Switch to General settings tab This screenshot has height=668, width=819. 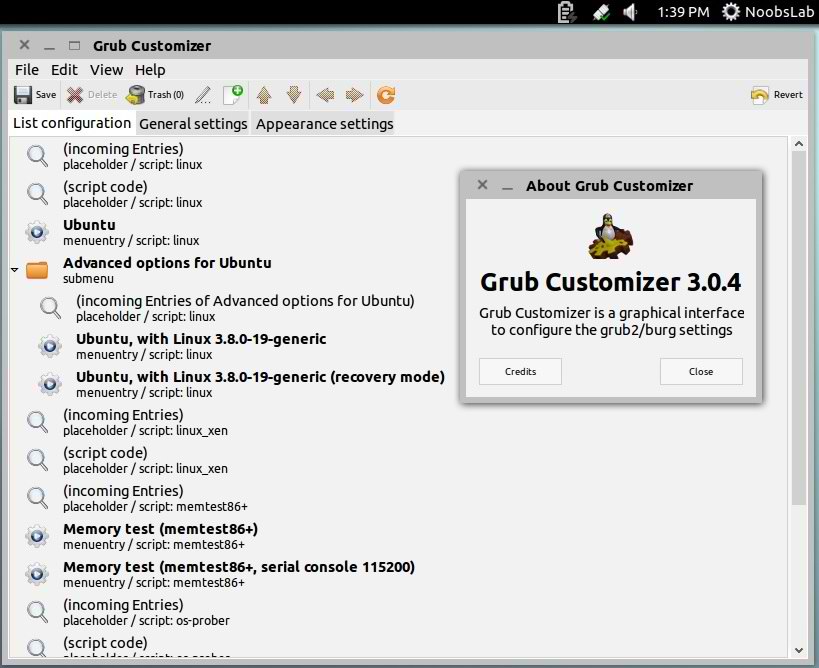click(193, 124)
